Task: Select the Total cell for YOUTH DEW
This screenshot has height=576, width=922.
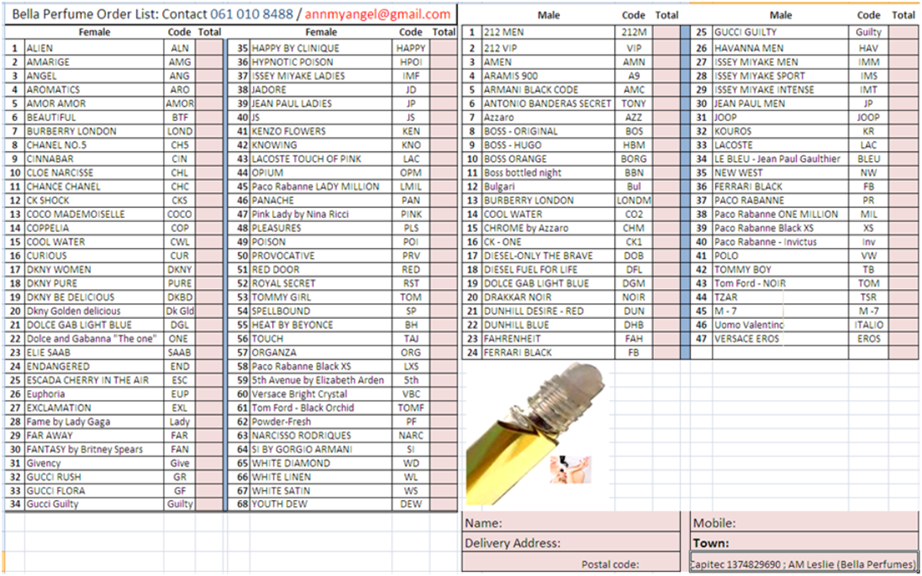Action: [443, 504]
